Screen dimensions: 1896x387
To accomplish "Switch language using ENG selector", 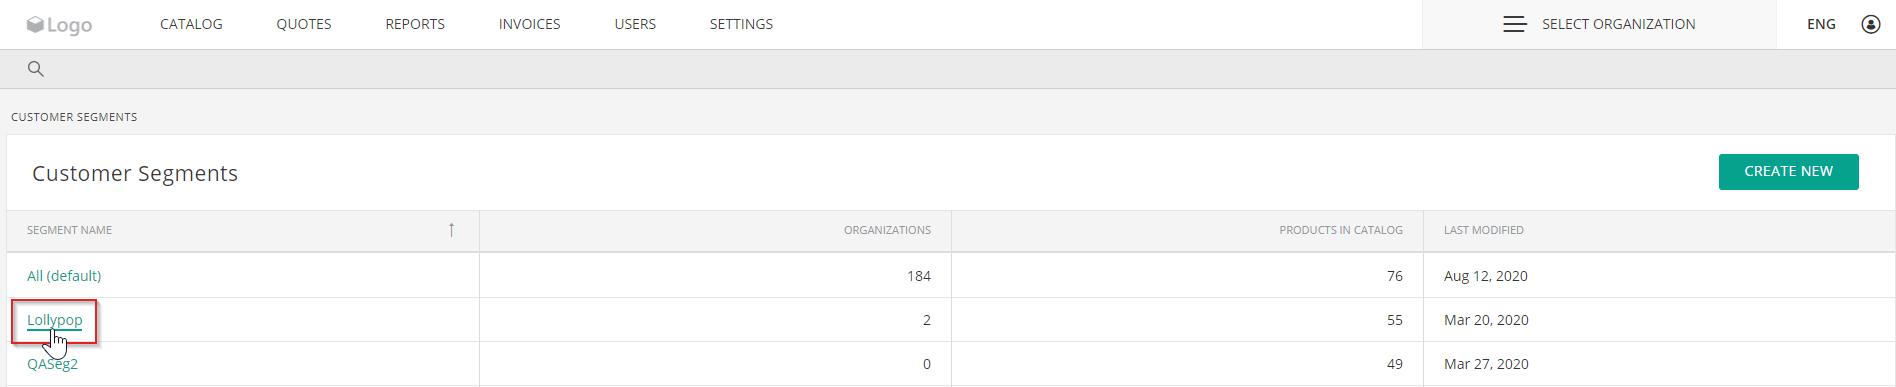I will coord(1821,24).
